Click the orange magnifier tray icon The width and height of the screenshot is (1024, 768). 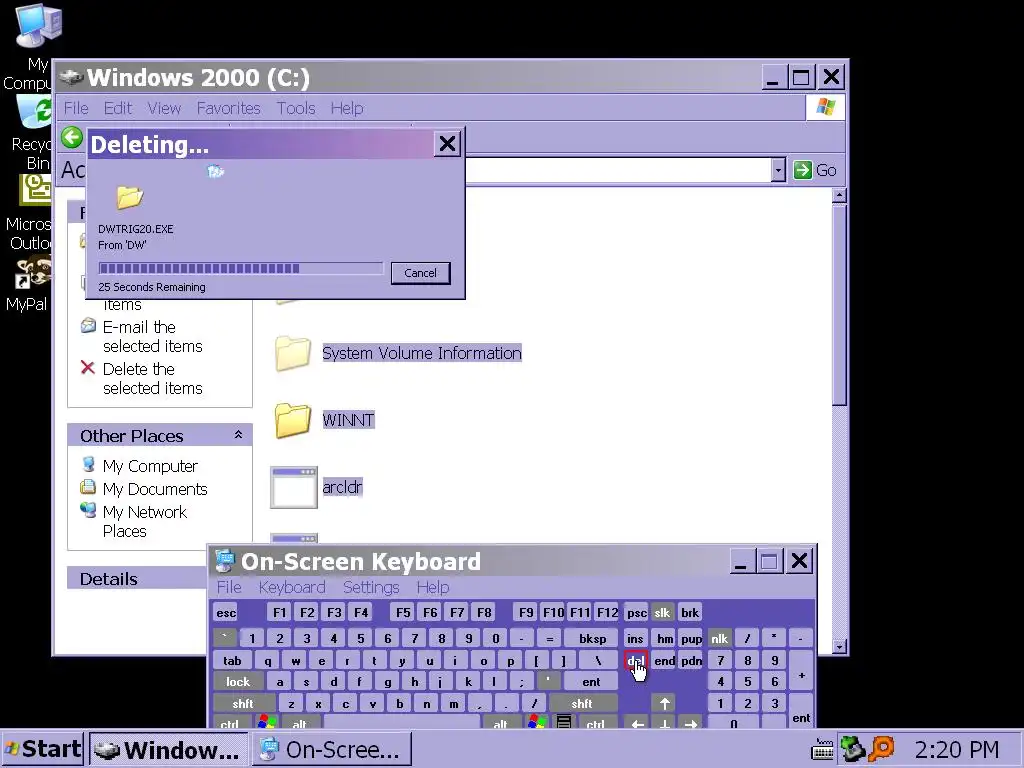(881, 748)
